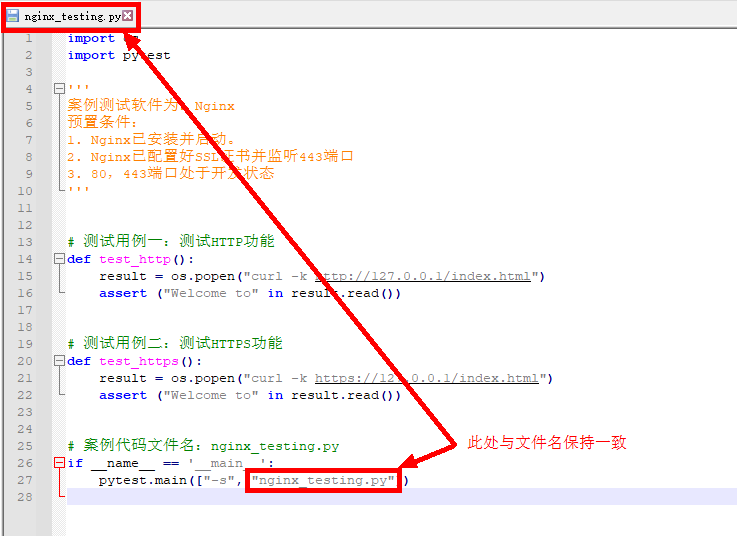The height and width of the screenshot is (536, 737).
Task: Collapse the if __name__ fold at line 26
Action: [59, 463]
